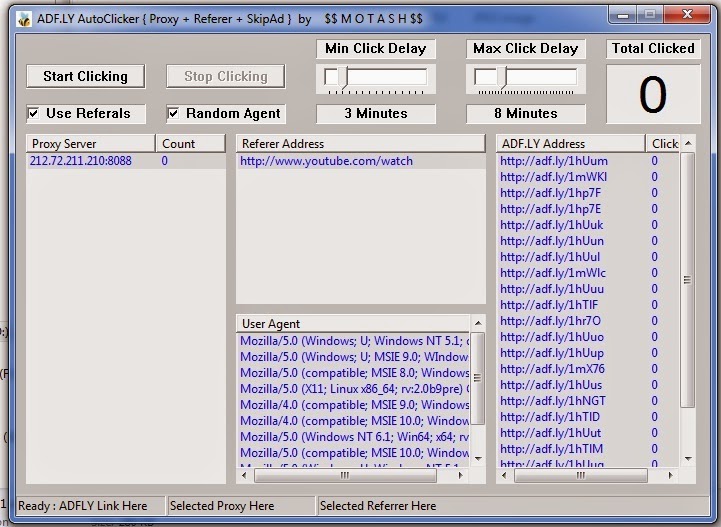The height and width of the screenshot is (527, 721).
Task: Select link http://adf.ly/1hTIF
Action: pyautogui.click(x=549, y=305)
